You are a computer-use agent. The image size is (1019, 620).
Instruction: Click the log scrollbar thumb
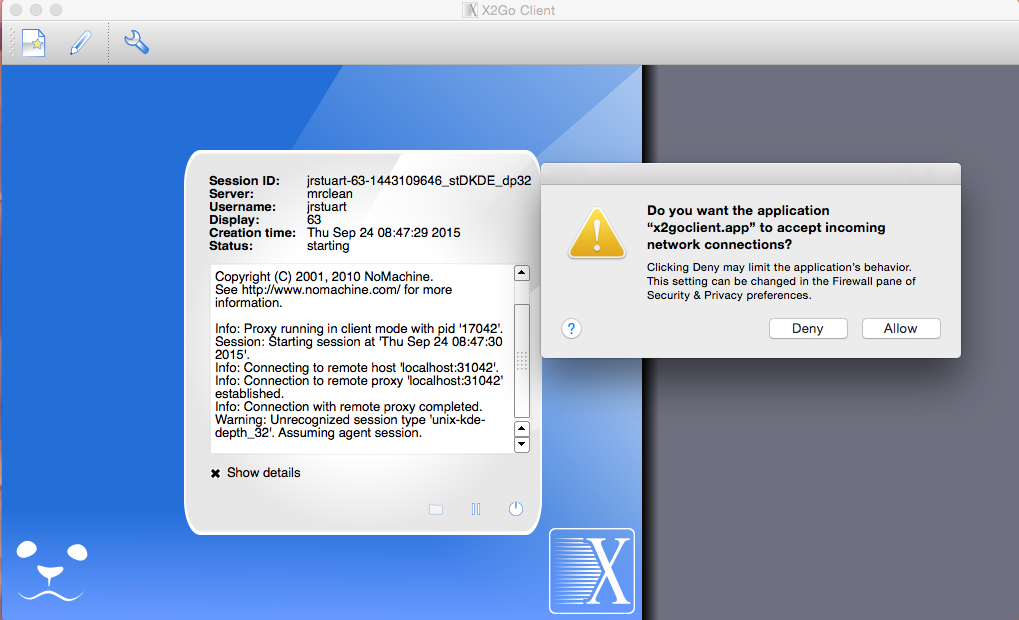click(522, 361)
